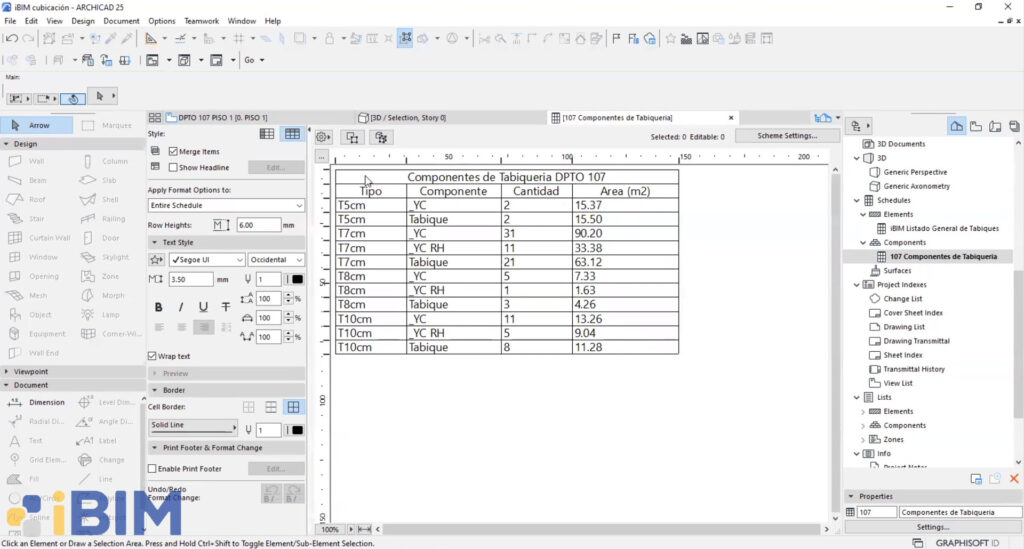Uncheck the Merge Items checkbox
Viewport: 1024px width, 549px height.
(x=174, y=151)
